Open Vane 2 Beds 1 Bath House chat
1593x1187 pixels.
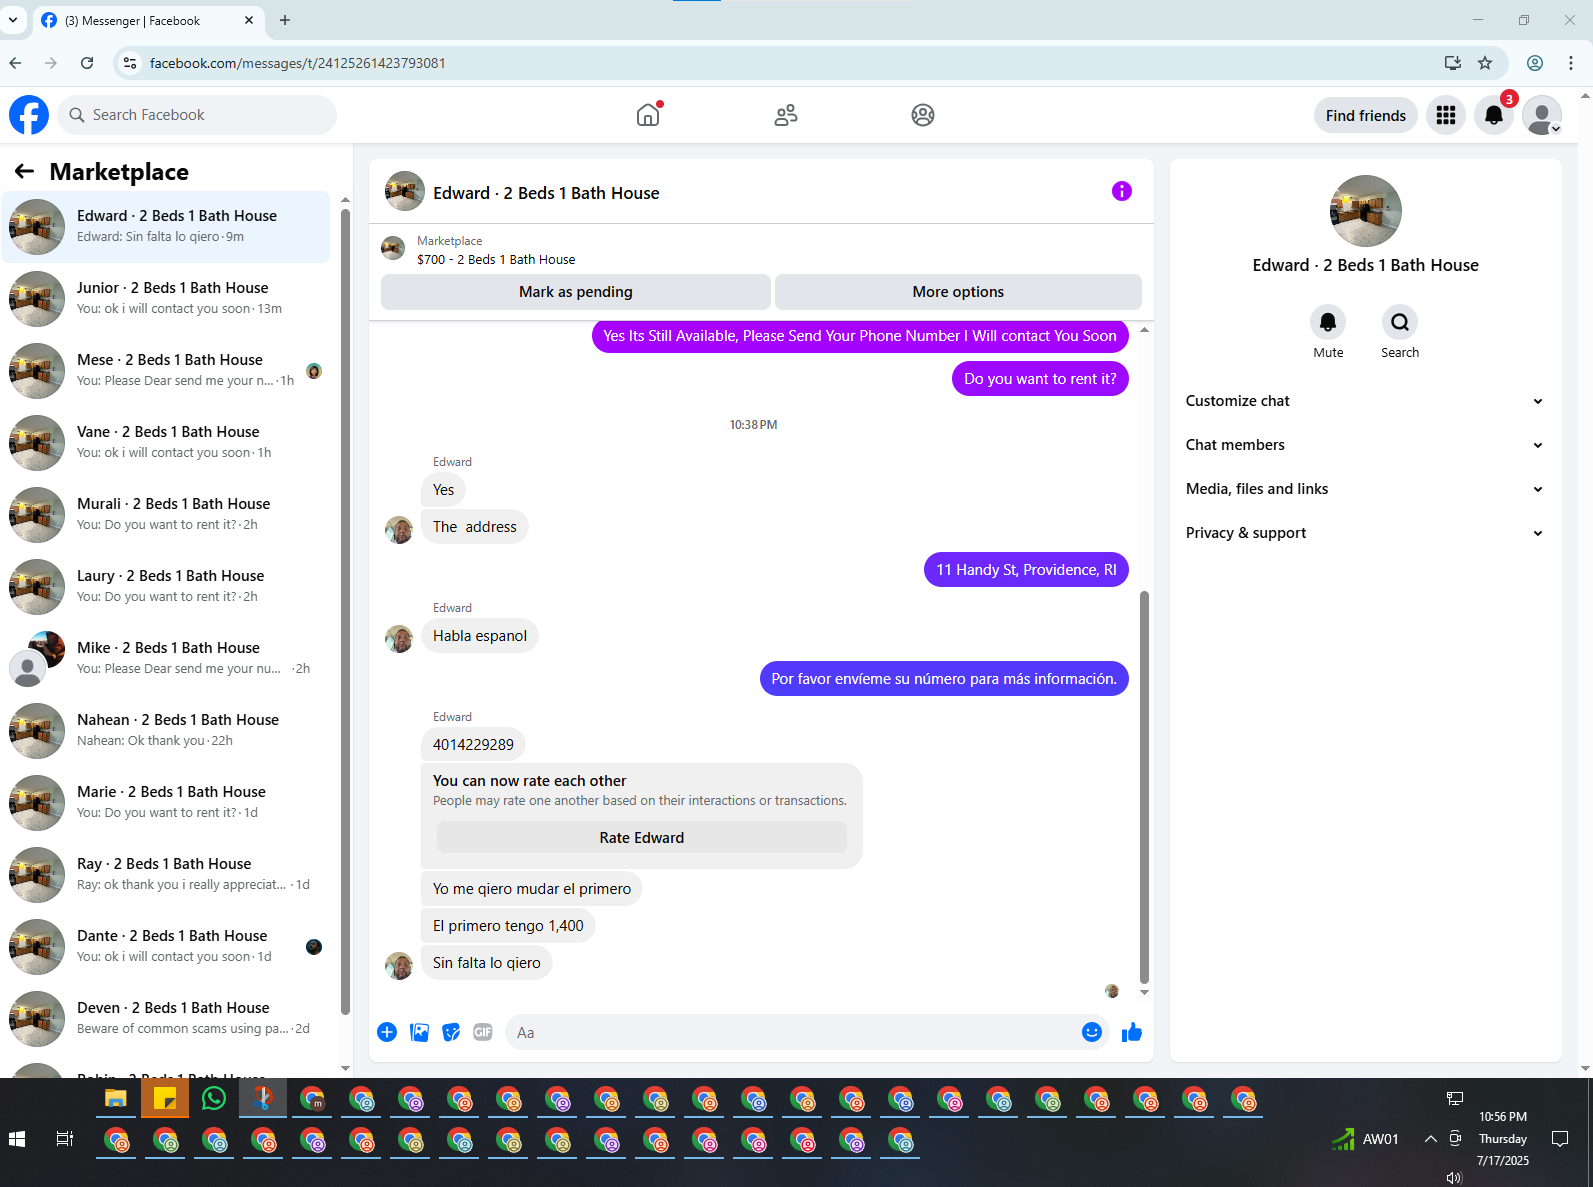point(166,443)
